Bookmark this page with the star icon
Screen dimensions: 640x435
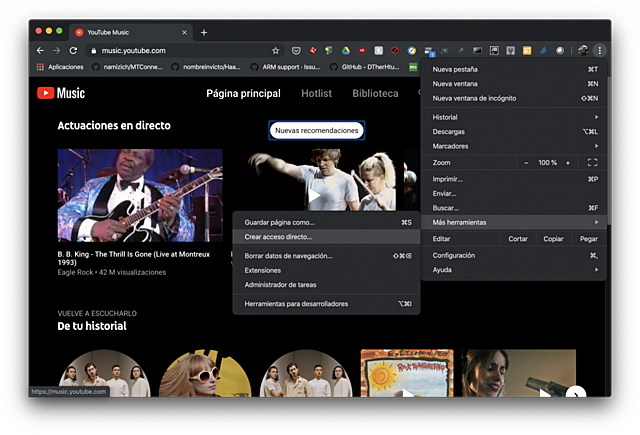276,51
